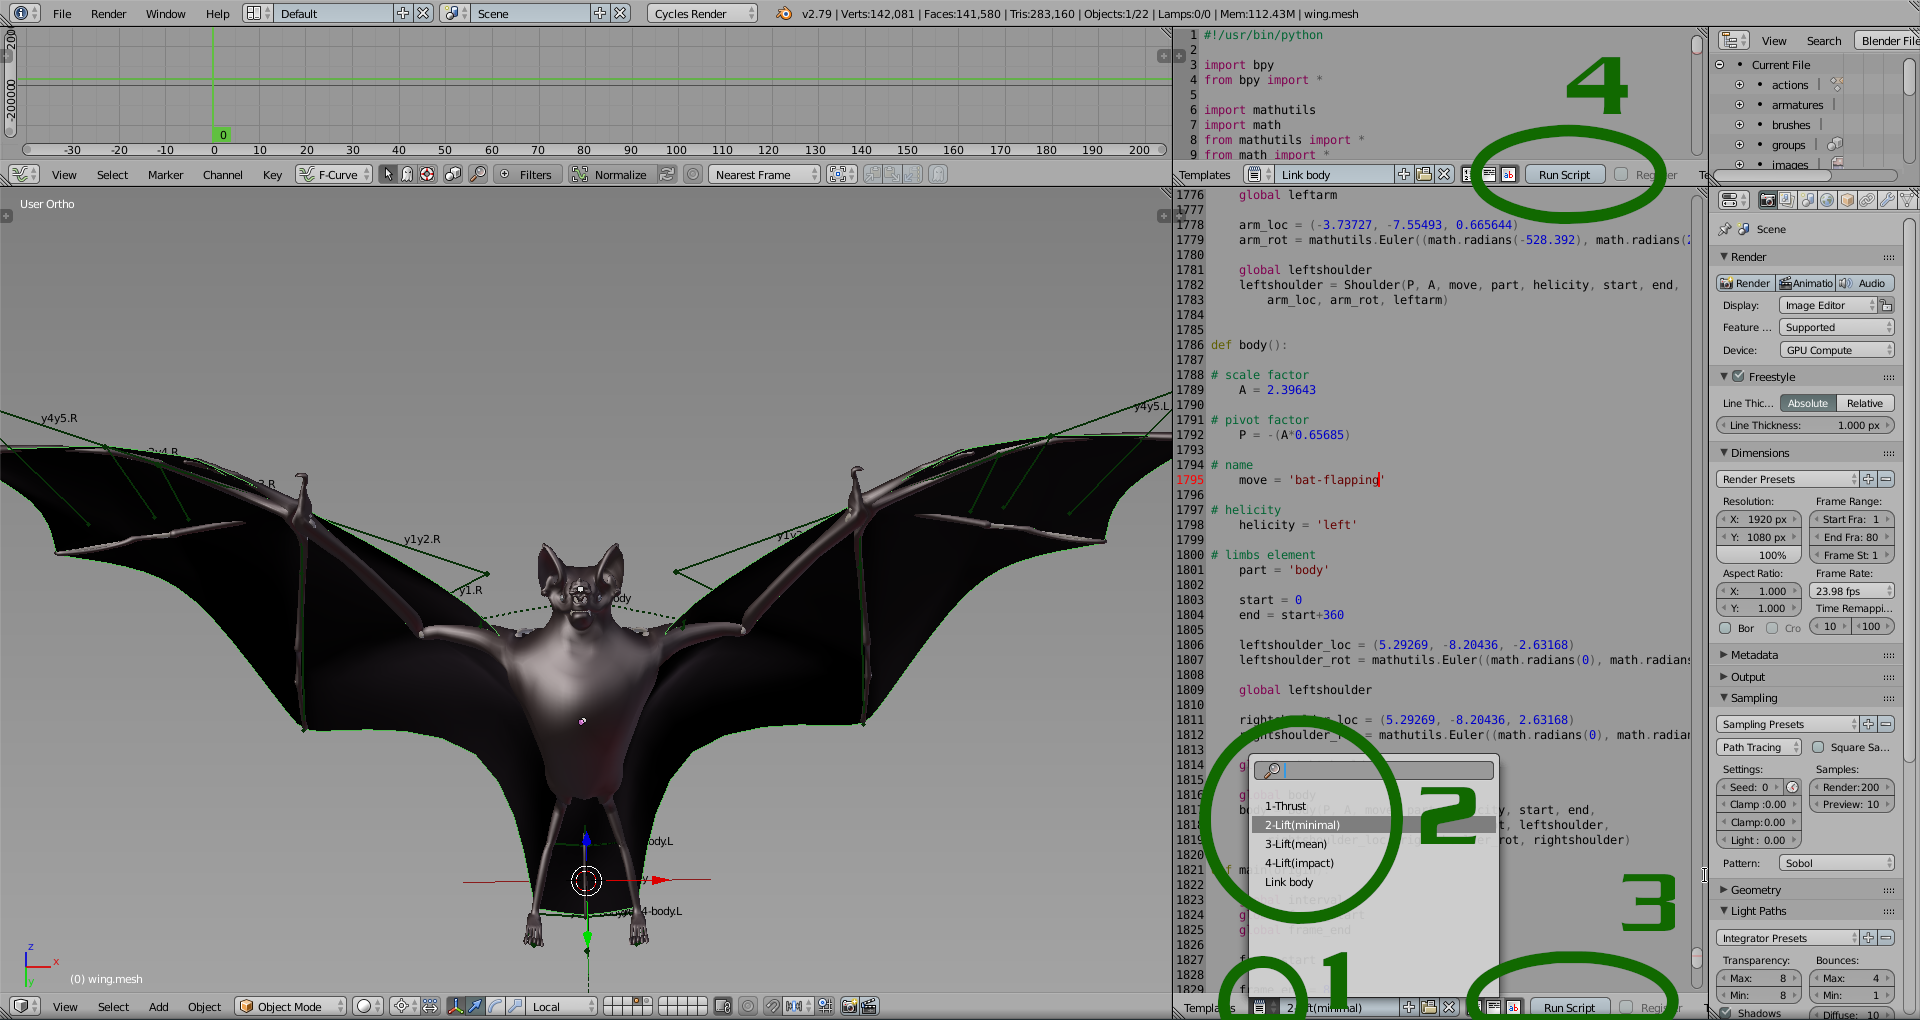Image resolution: width=1920 pixels, height=1020 pixels.
Task: Expand the Geometry panel
Action: click(x=1755, y=890)
